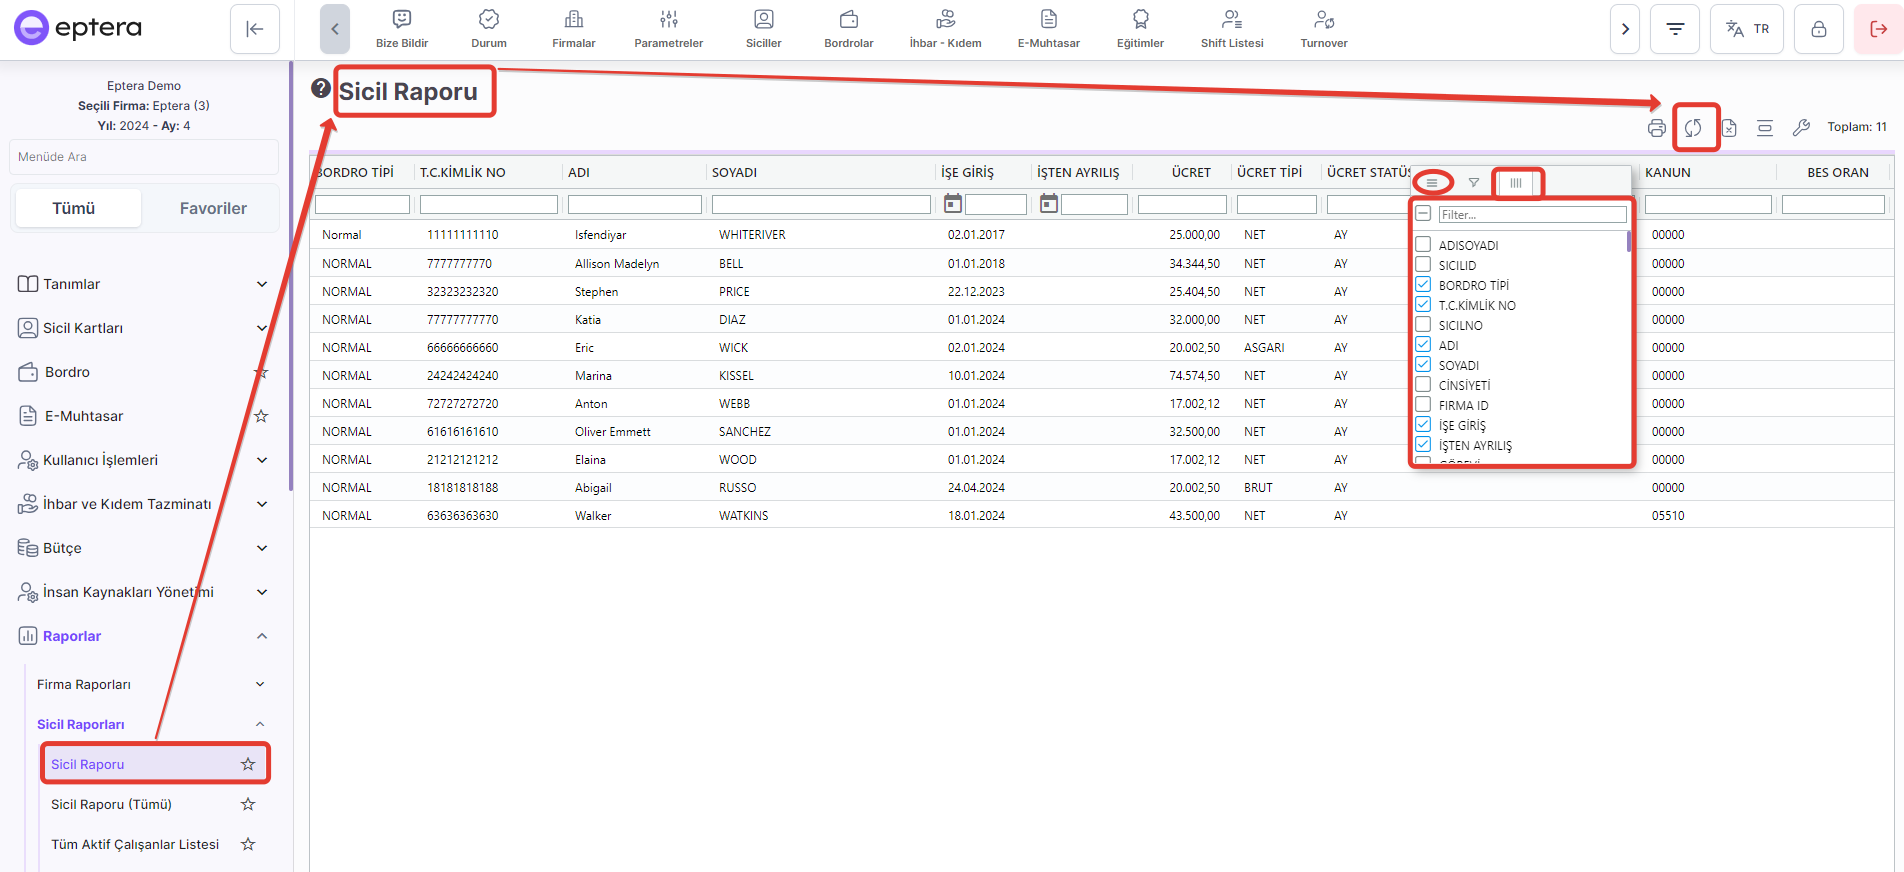The image size is (1904, 872).
Task: Switch to the Favoriler tab
Action: 213,208
